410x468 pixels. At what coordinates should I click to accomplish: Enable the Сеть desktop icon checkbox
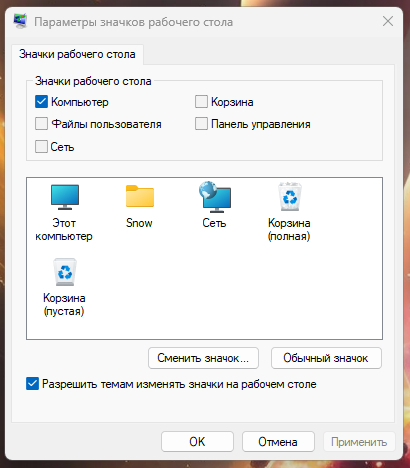[41, 146]
